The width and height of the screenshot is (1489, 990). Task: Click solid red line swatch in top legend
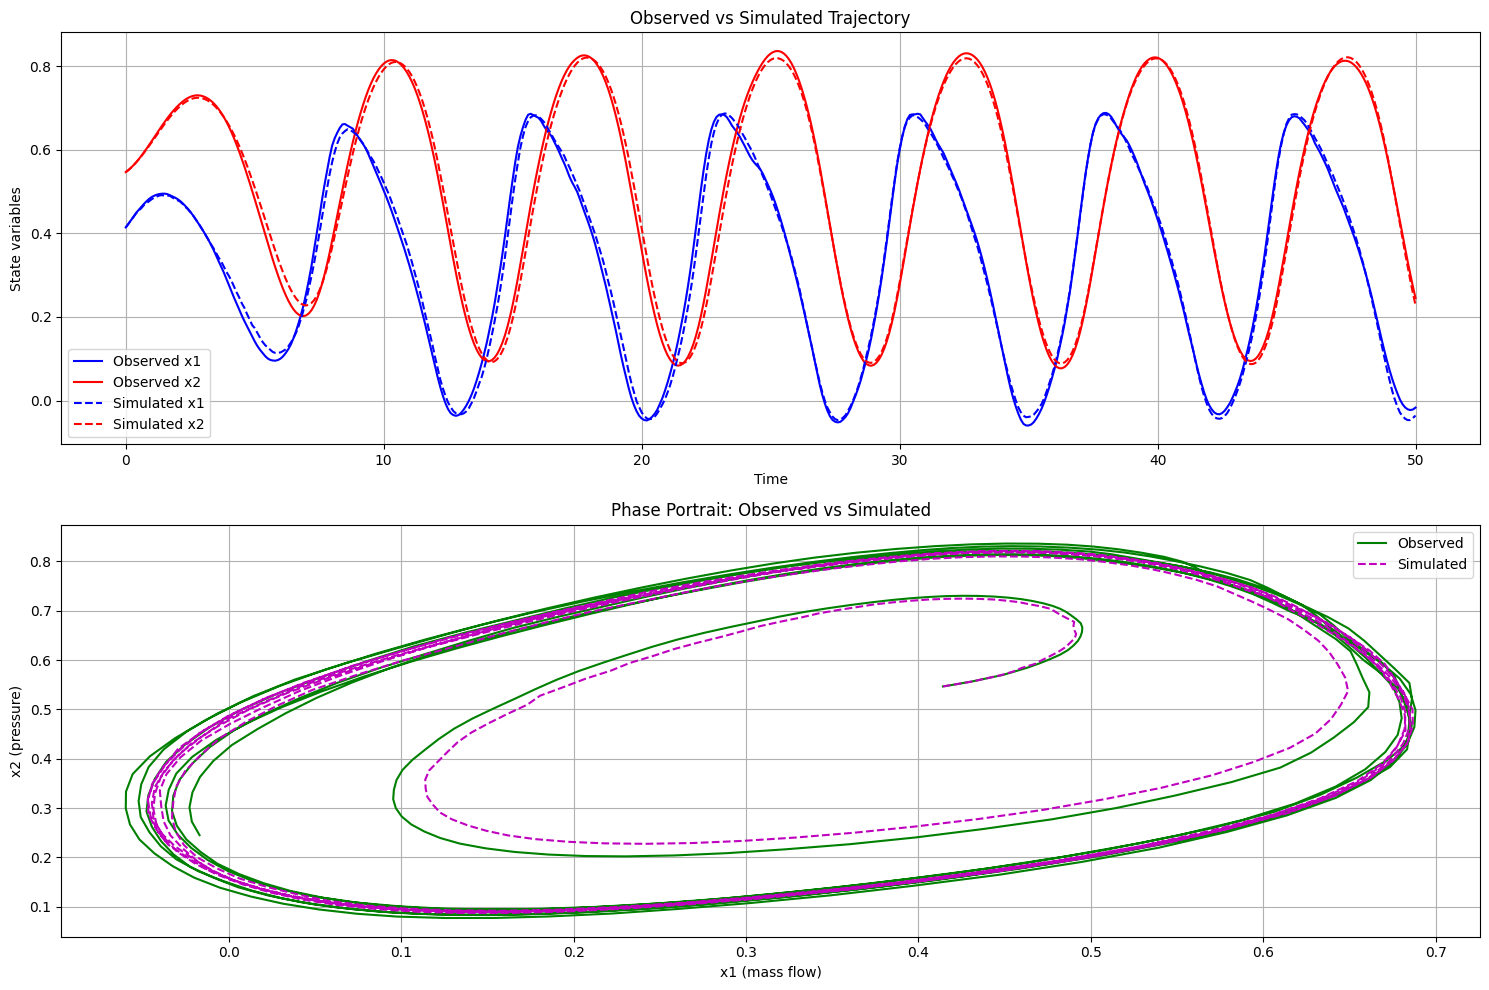coord(90,382)
